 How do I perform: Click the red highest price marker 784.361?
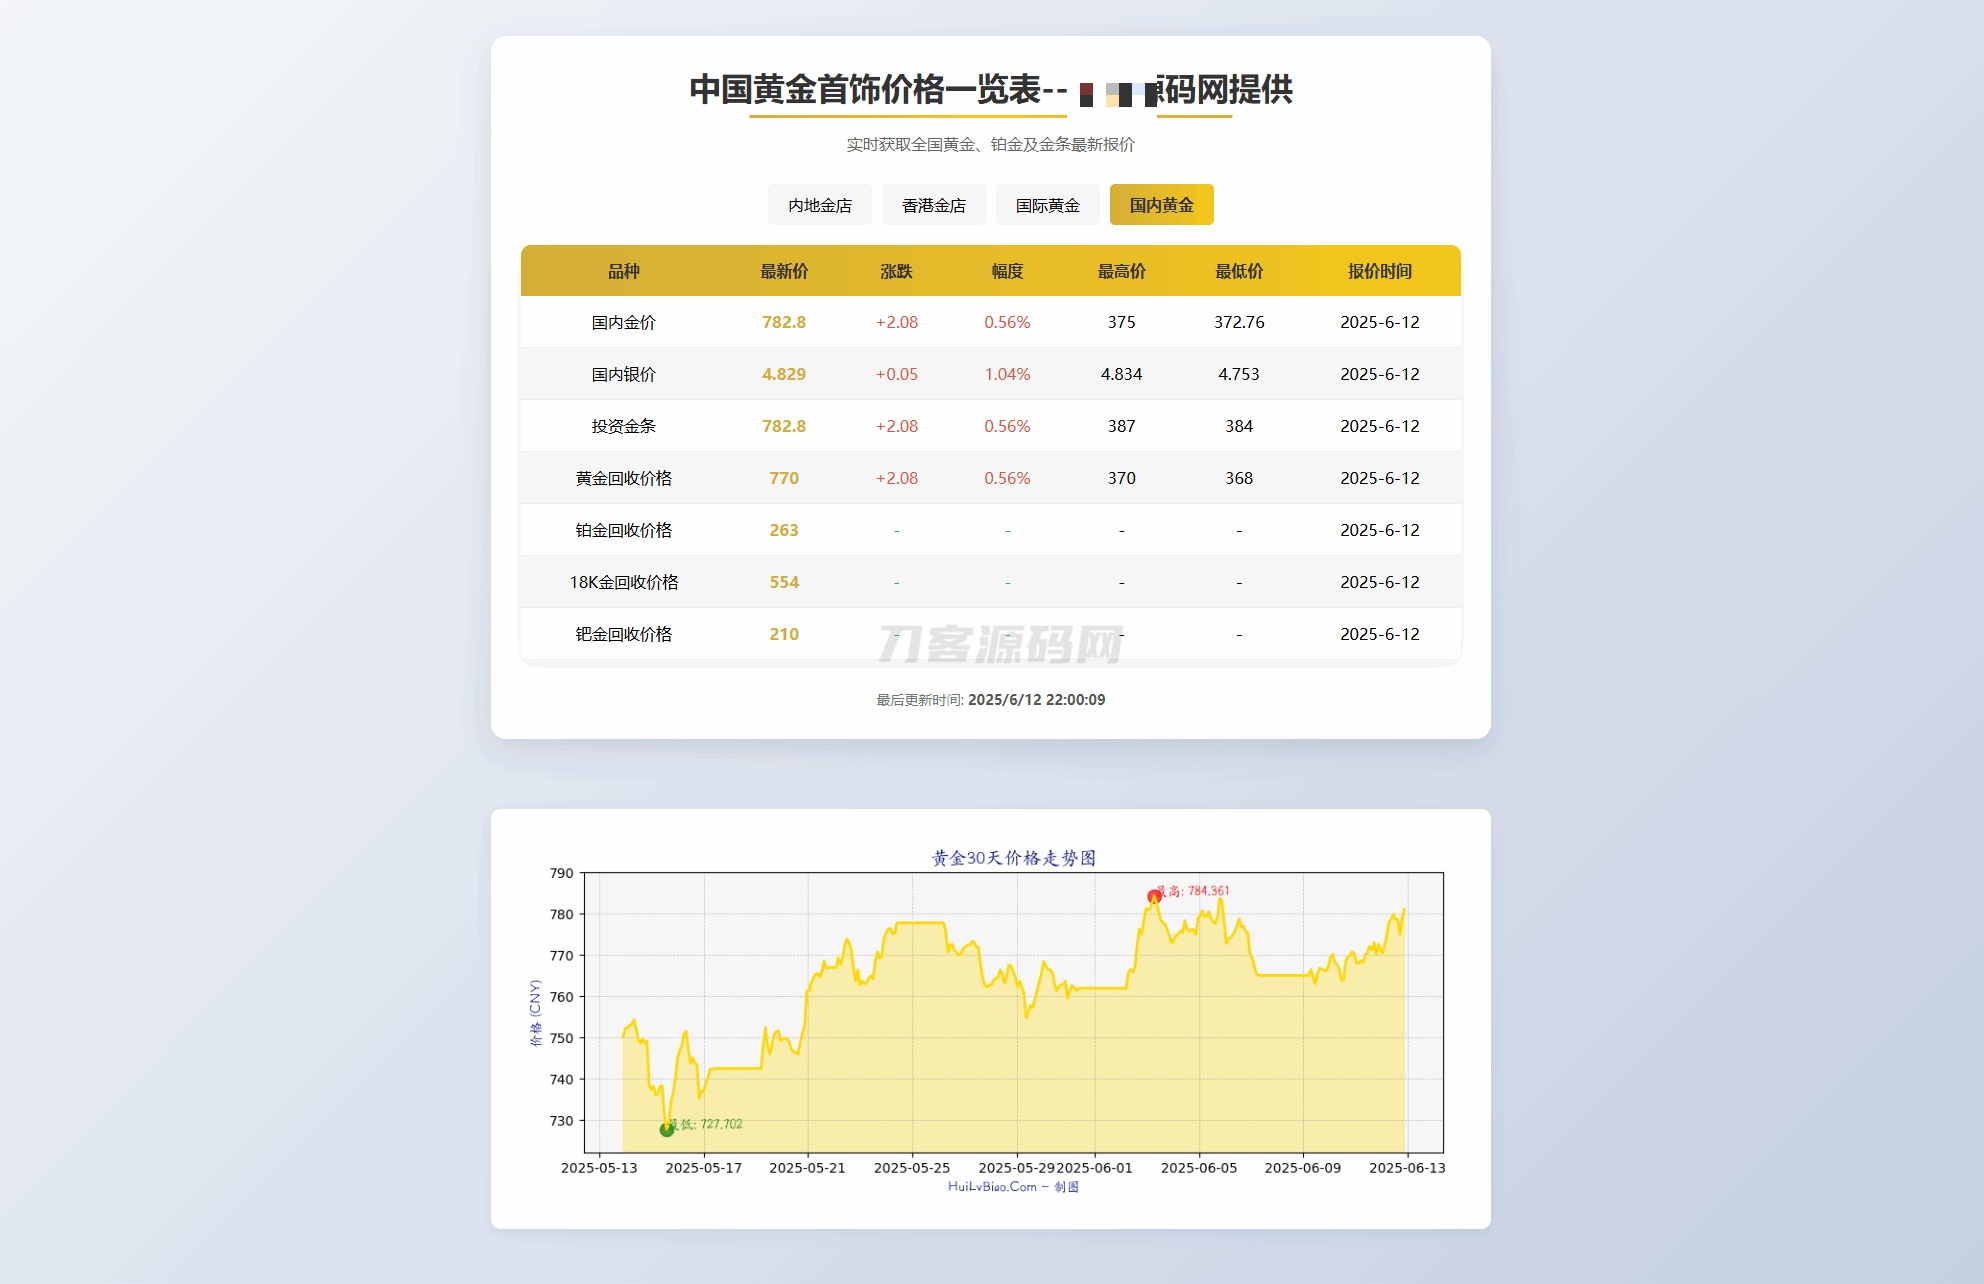[x=1154, y=897]
